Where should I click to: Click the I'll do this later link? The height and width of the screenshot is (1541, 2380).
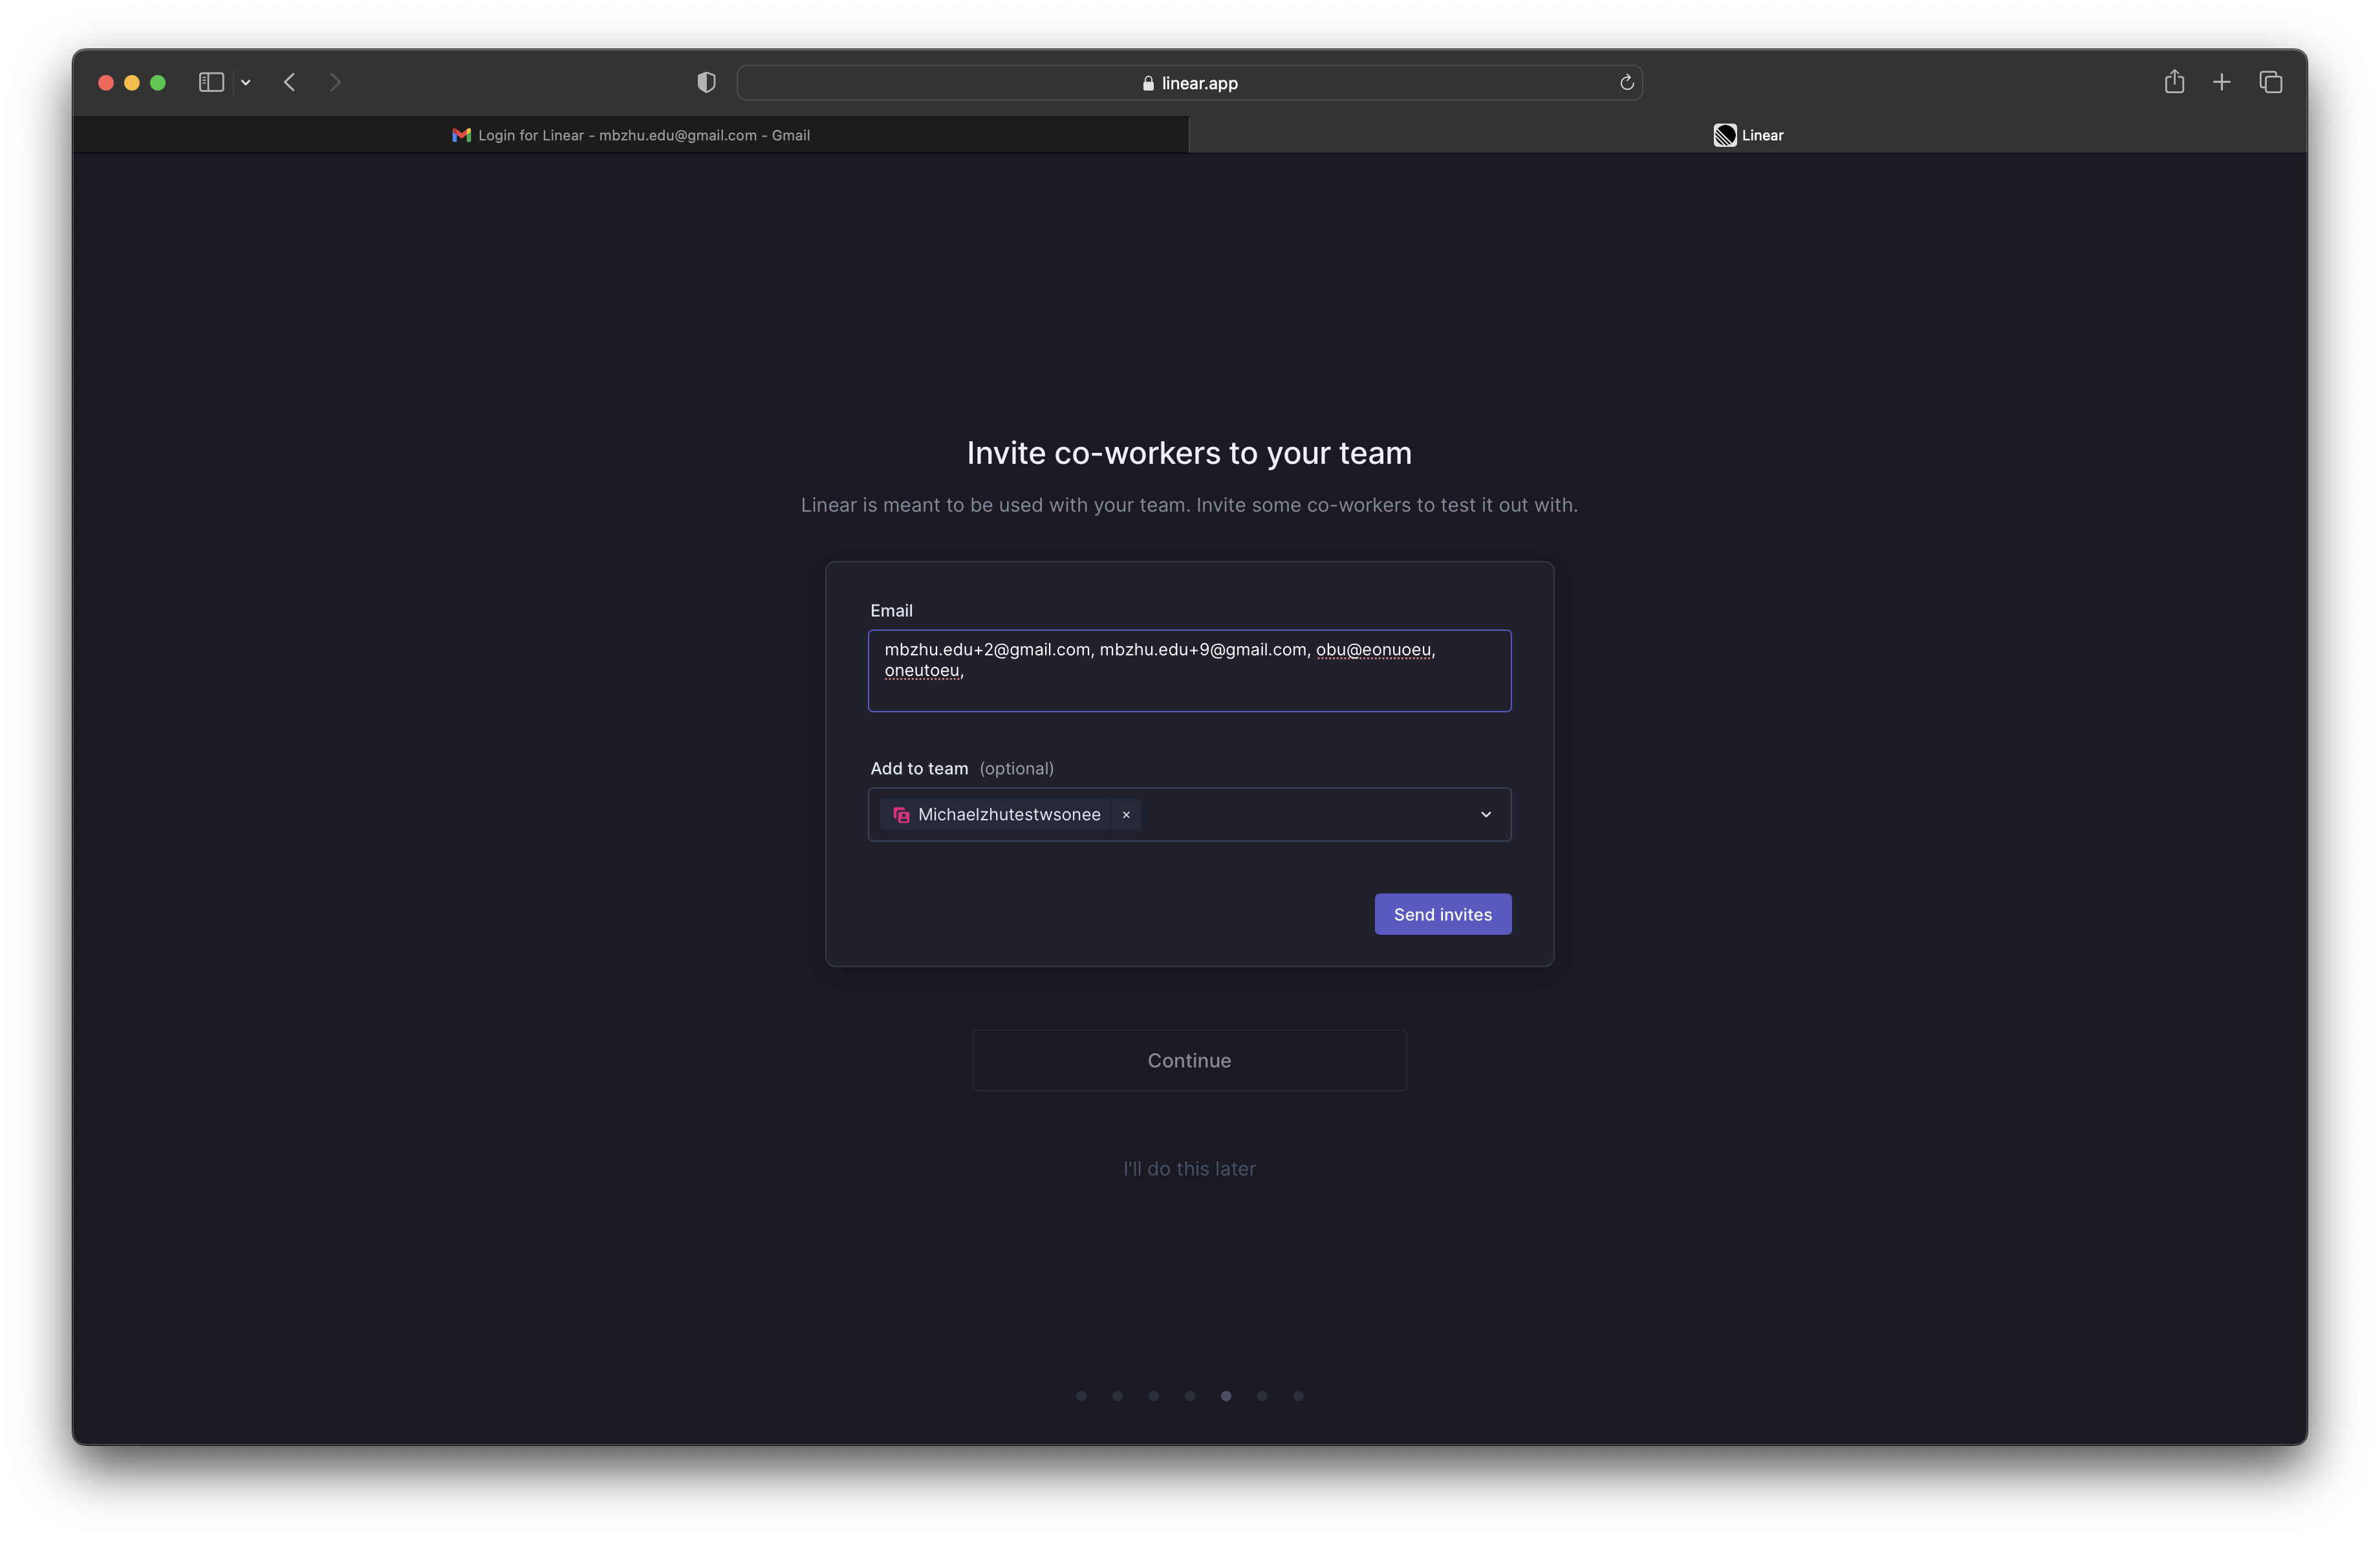(x=1189, y=1168)
